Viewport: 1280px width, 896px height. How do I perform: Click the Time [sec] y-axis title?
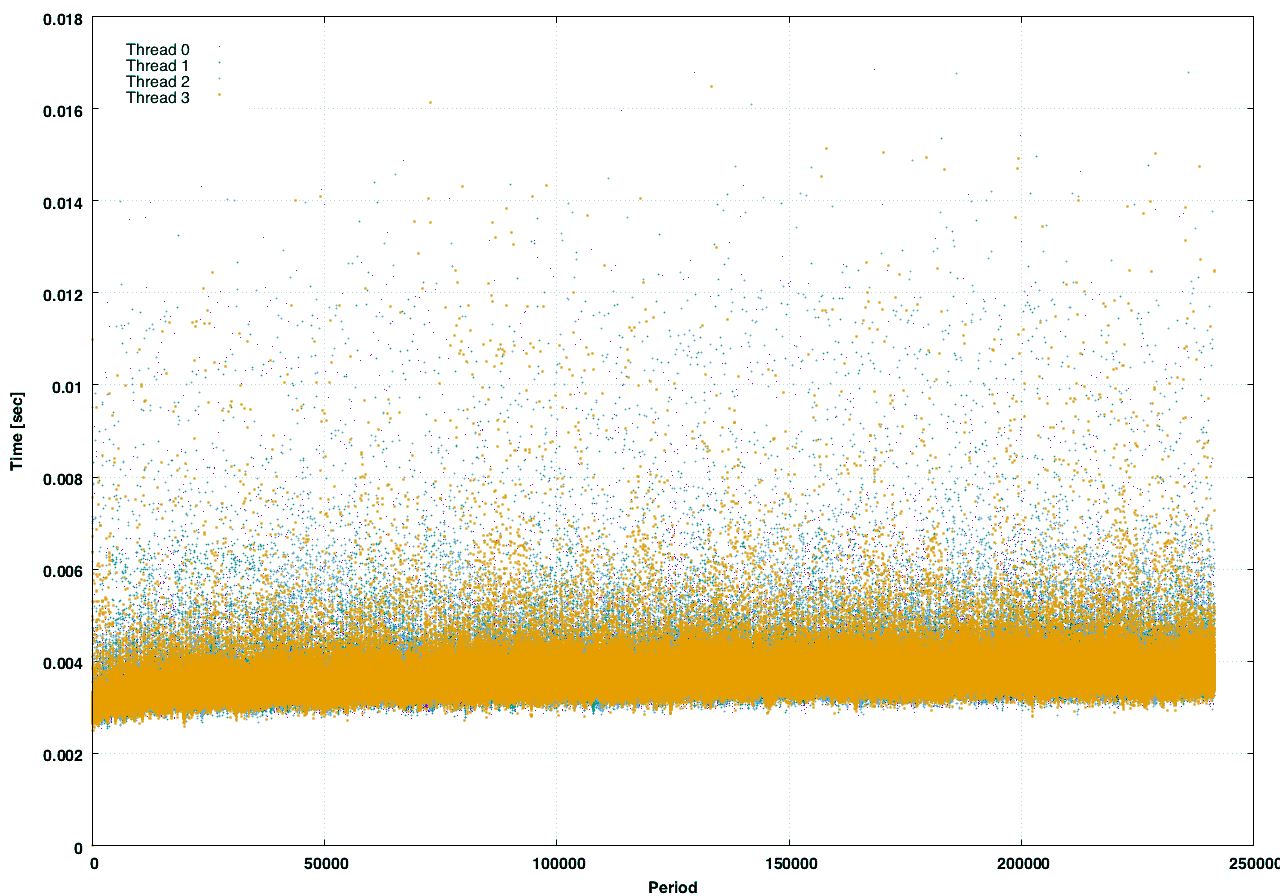click(17, 432)
